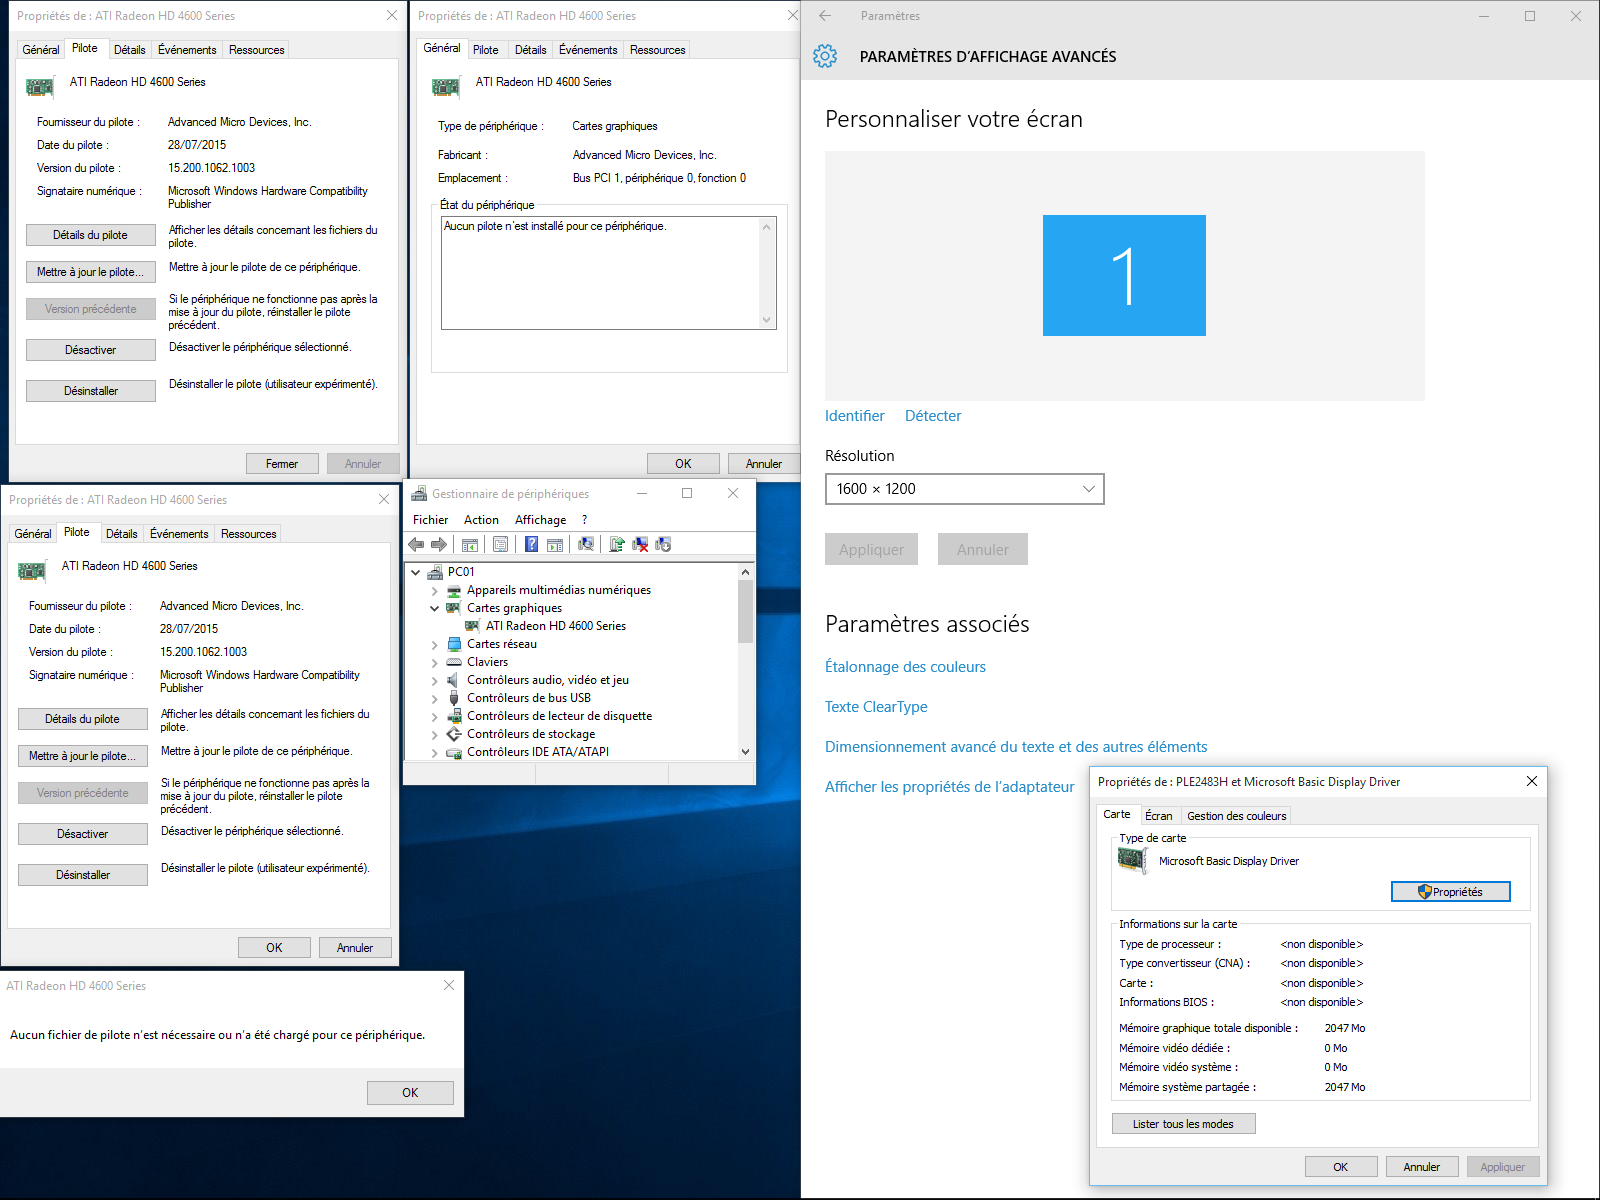The image size is (1600, 1200).
Task: Open Étalonnage des couleurs link
Action: pyautogui.click(x=905, y=667)
